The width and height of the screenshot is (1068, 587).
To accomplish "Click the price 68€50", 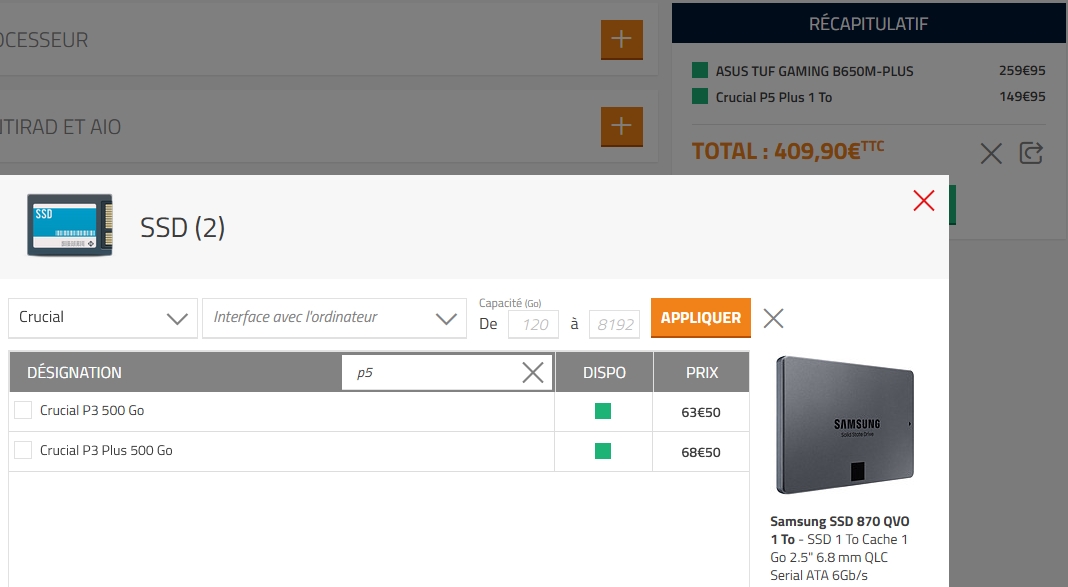I will point(701,452).
